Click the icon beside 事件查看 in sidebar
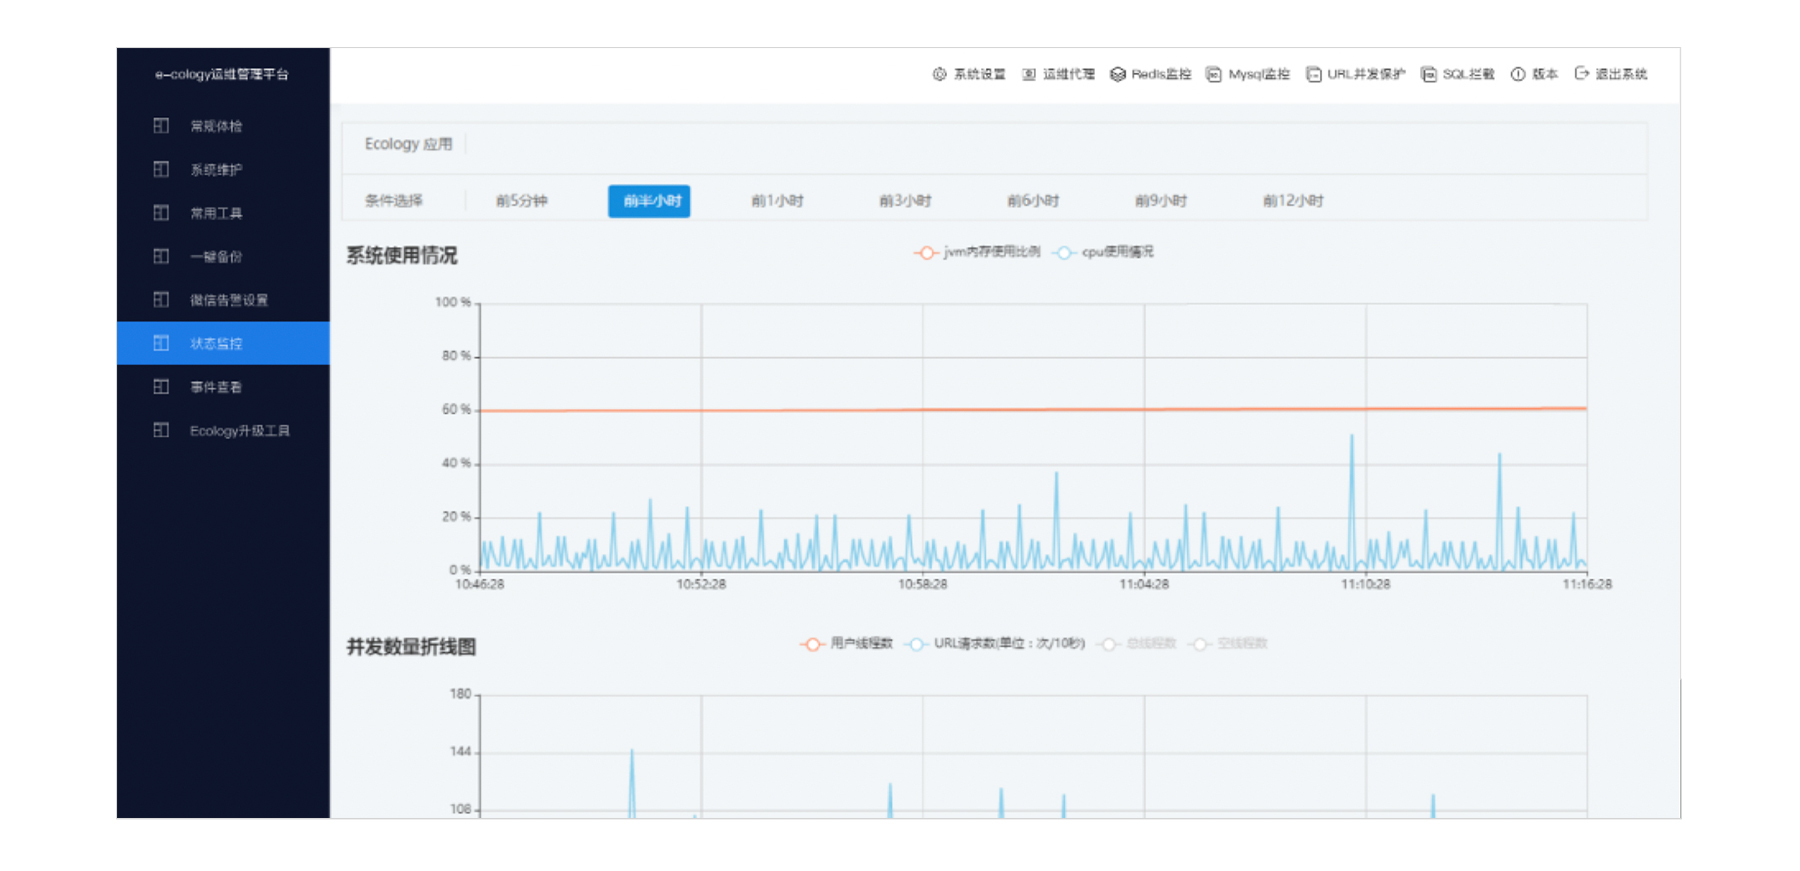Viewport: 1800px width, 871px height. (161, 386)
